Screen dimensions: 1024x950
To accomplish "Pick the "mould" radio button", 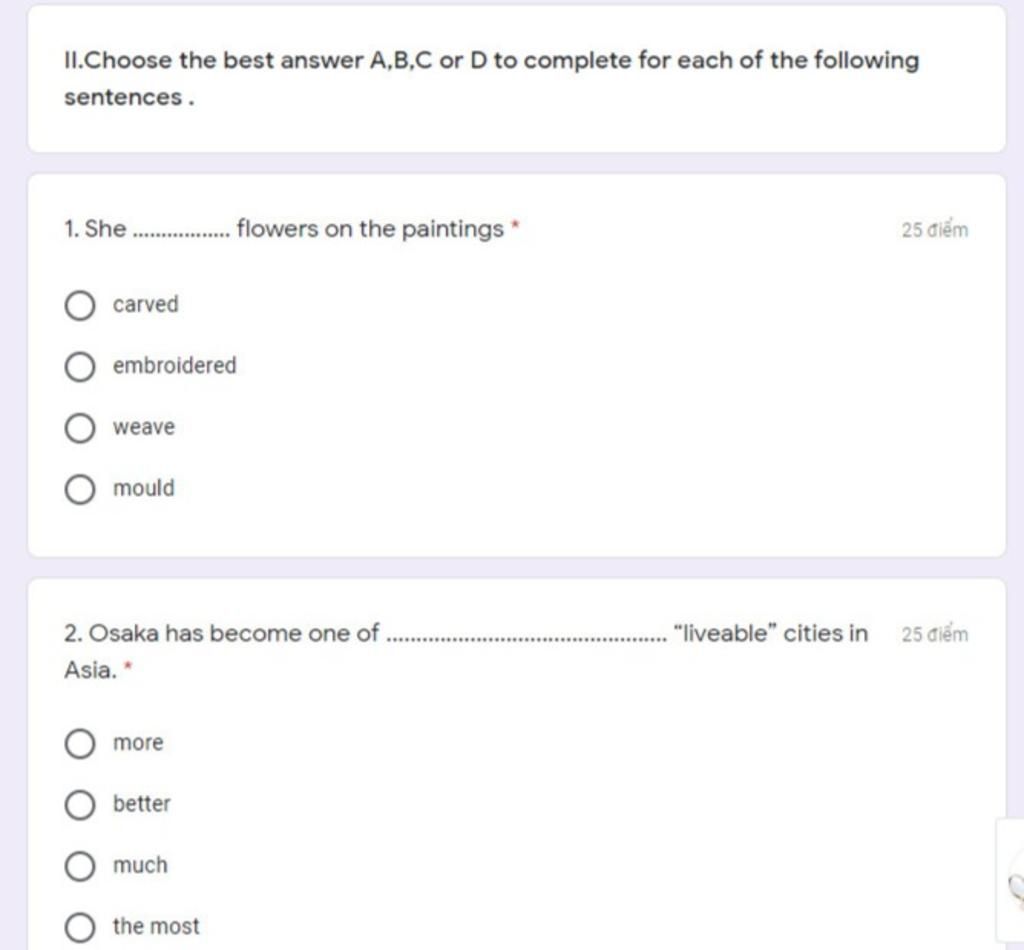I will (80, 490).
